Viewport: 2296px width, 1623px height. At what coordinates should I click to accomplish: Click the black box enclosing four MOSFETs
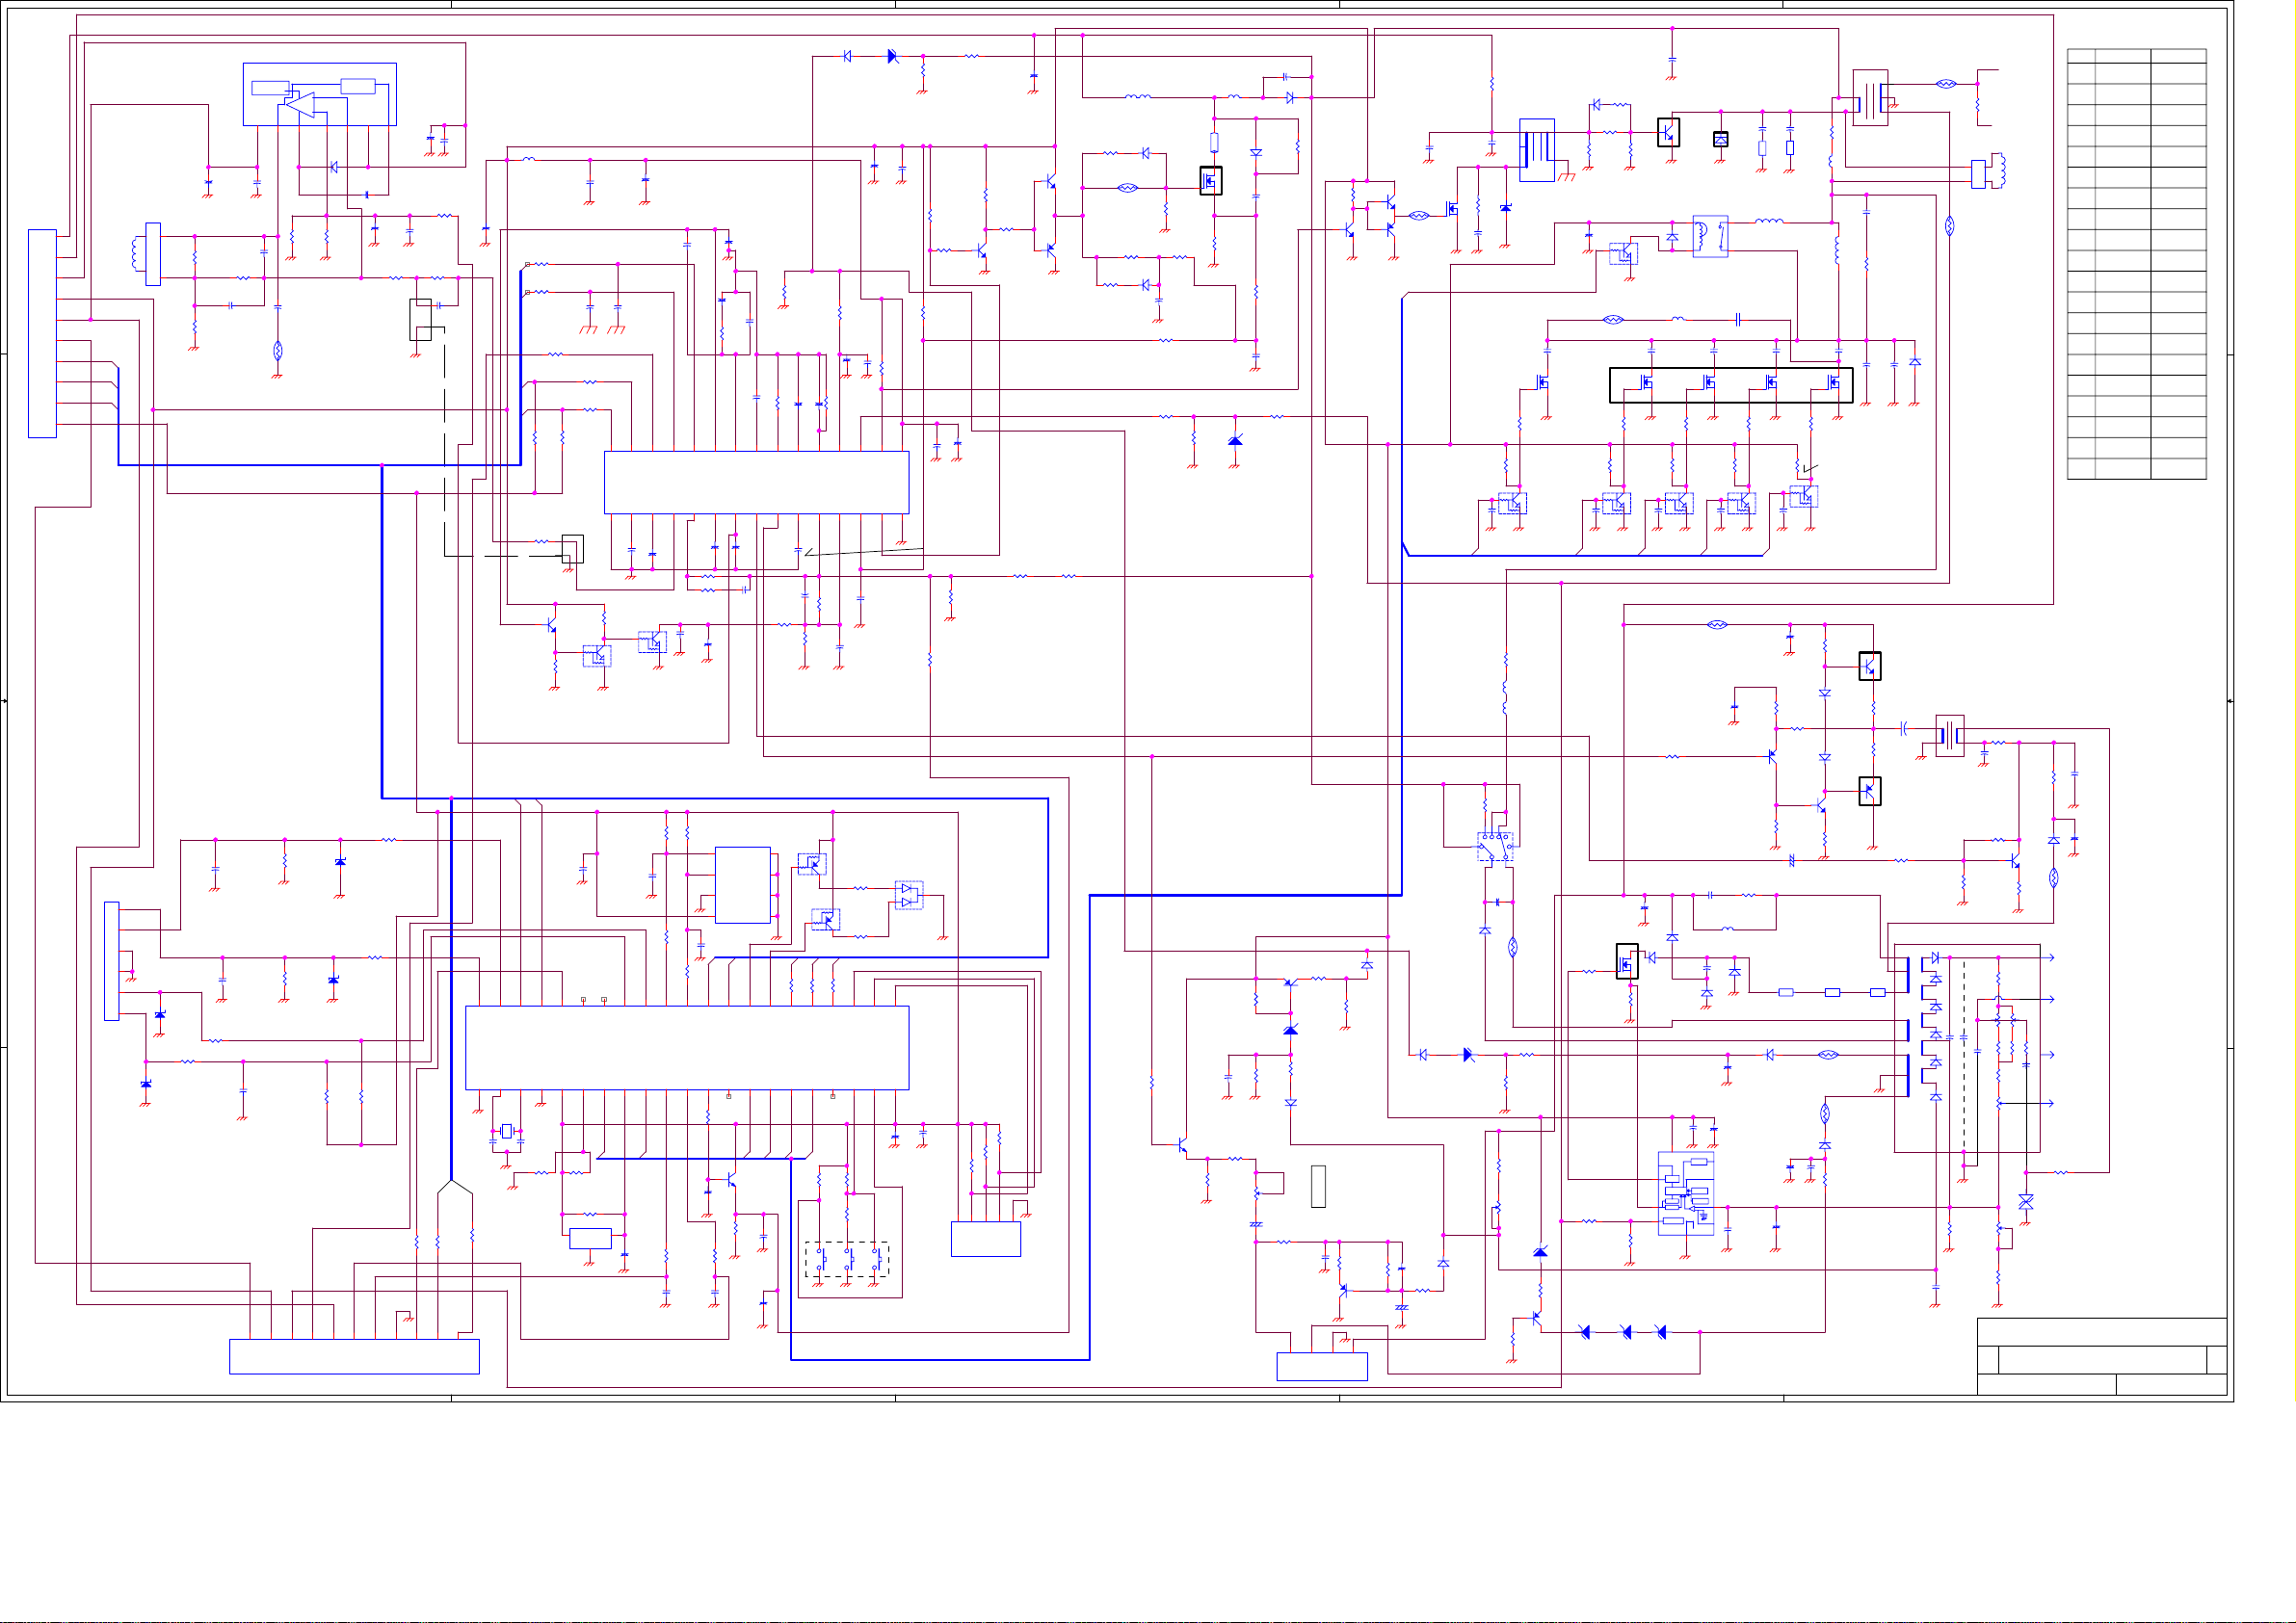coord(1730,385)
